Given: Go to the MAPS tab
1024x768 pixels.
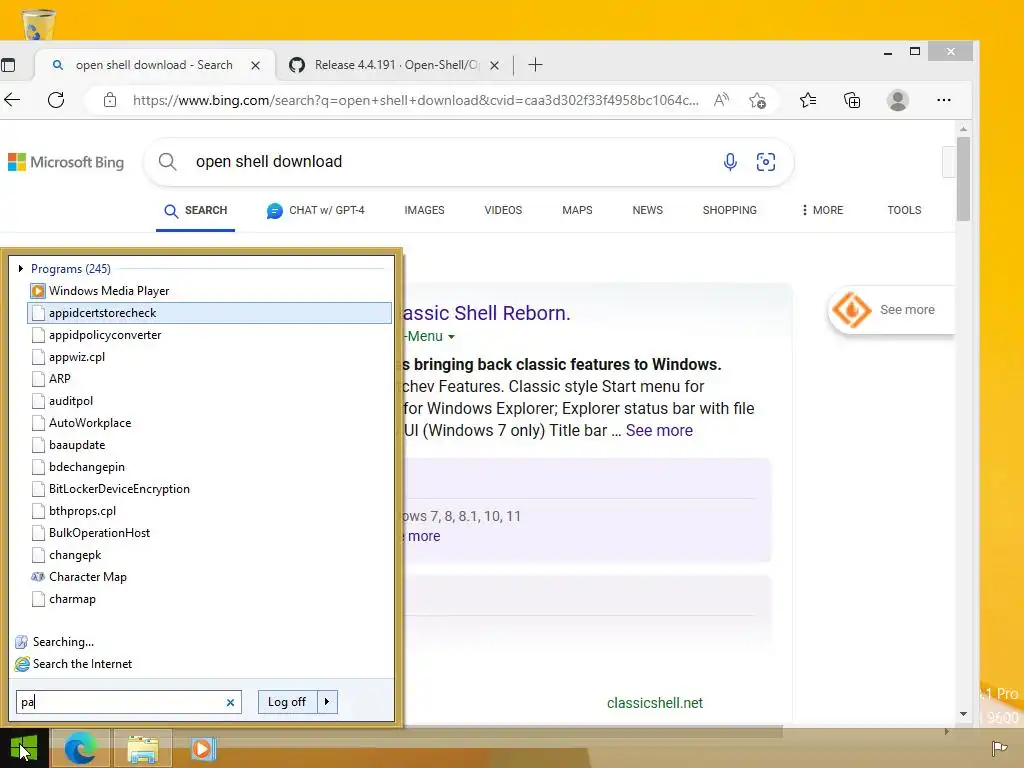Looking at the screenshot, I should [577, 210].
